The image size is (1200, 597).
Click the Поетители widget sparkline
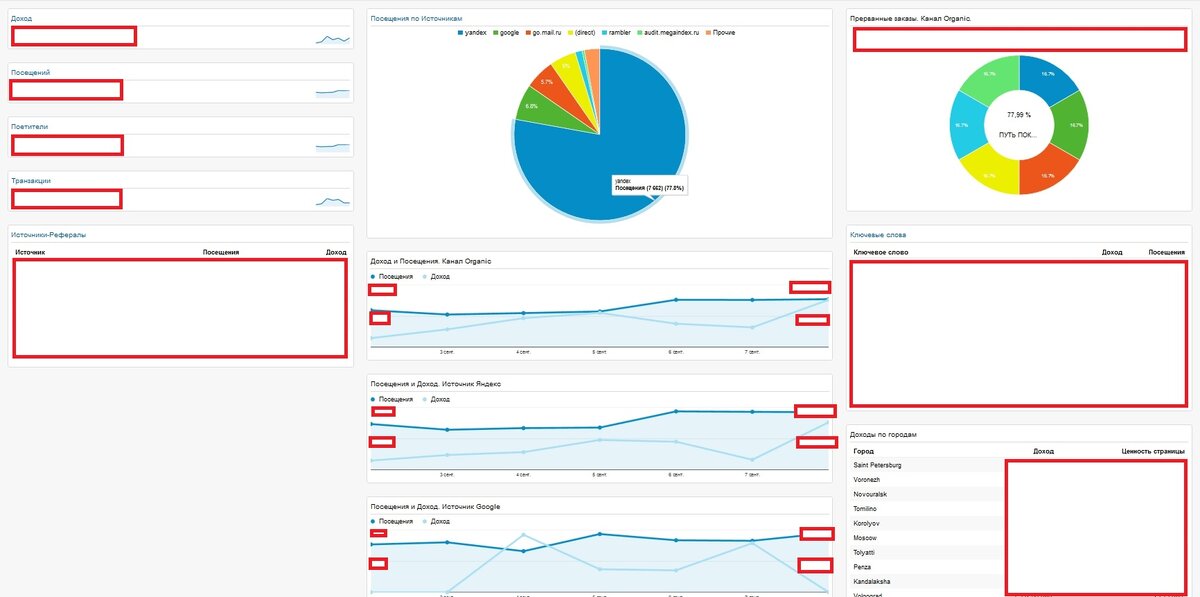tap(333, 146)
